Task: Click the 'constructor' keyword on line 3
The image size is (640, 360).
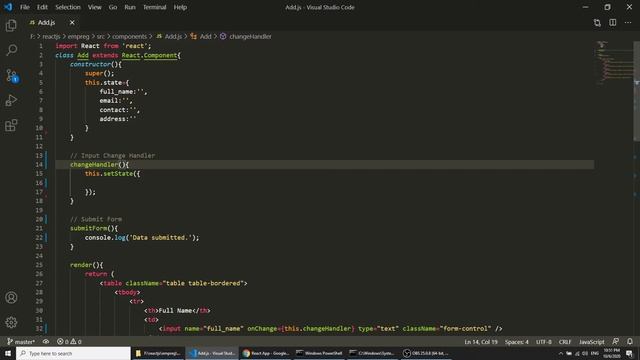Action: tap(90, 64)
